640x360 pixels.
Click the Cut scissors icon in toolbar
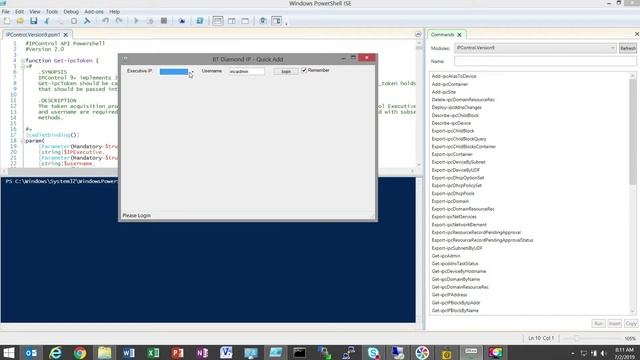pyautogui.click(x=47, y=21)
